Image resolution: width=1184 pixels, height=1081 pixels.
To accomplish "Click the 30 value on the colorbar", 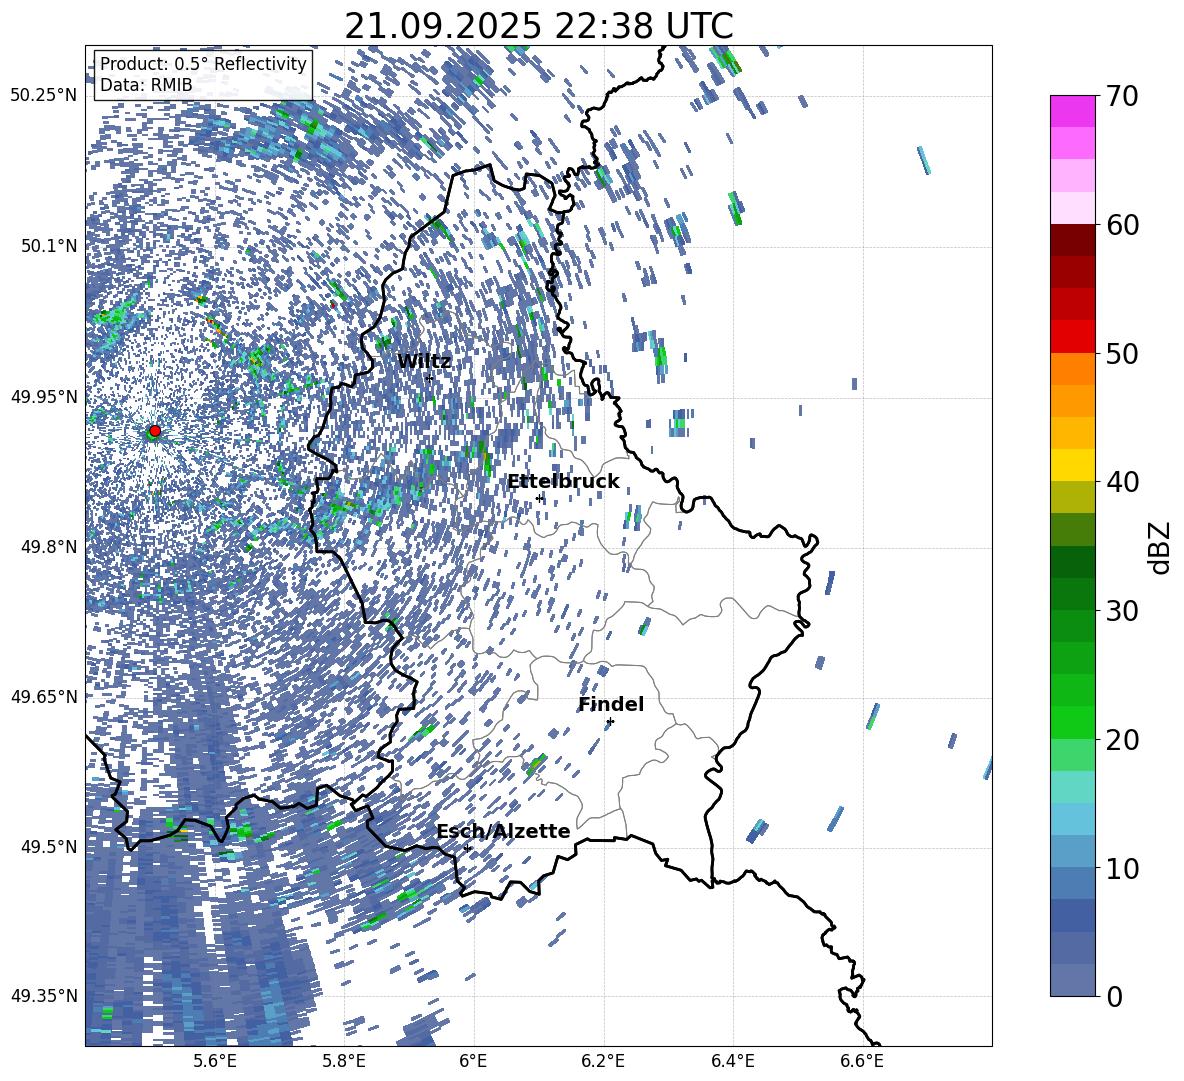I will [1122, 611].
